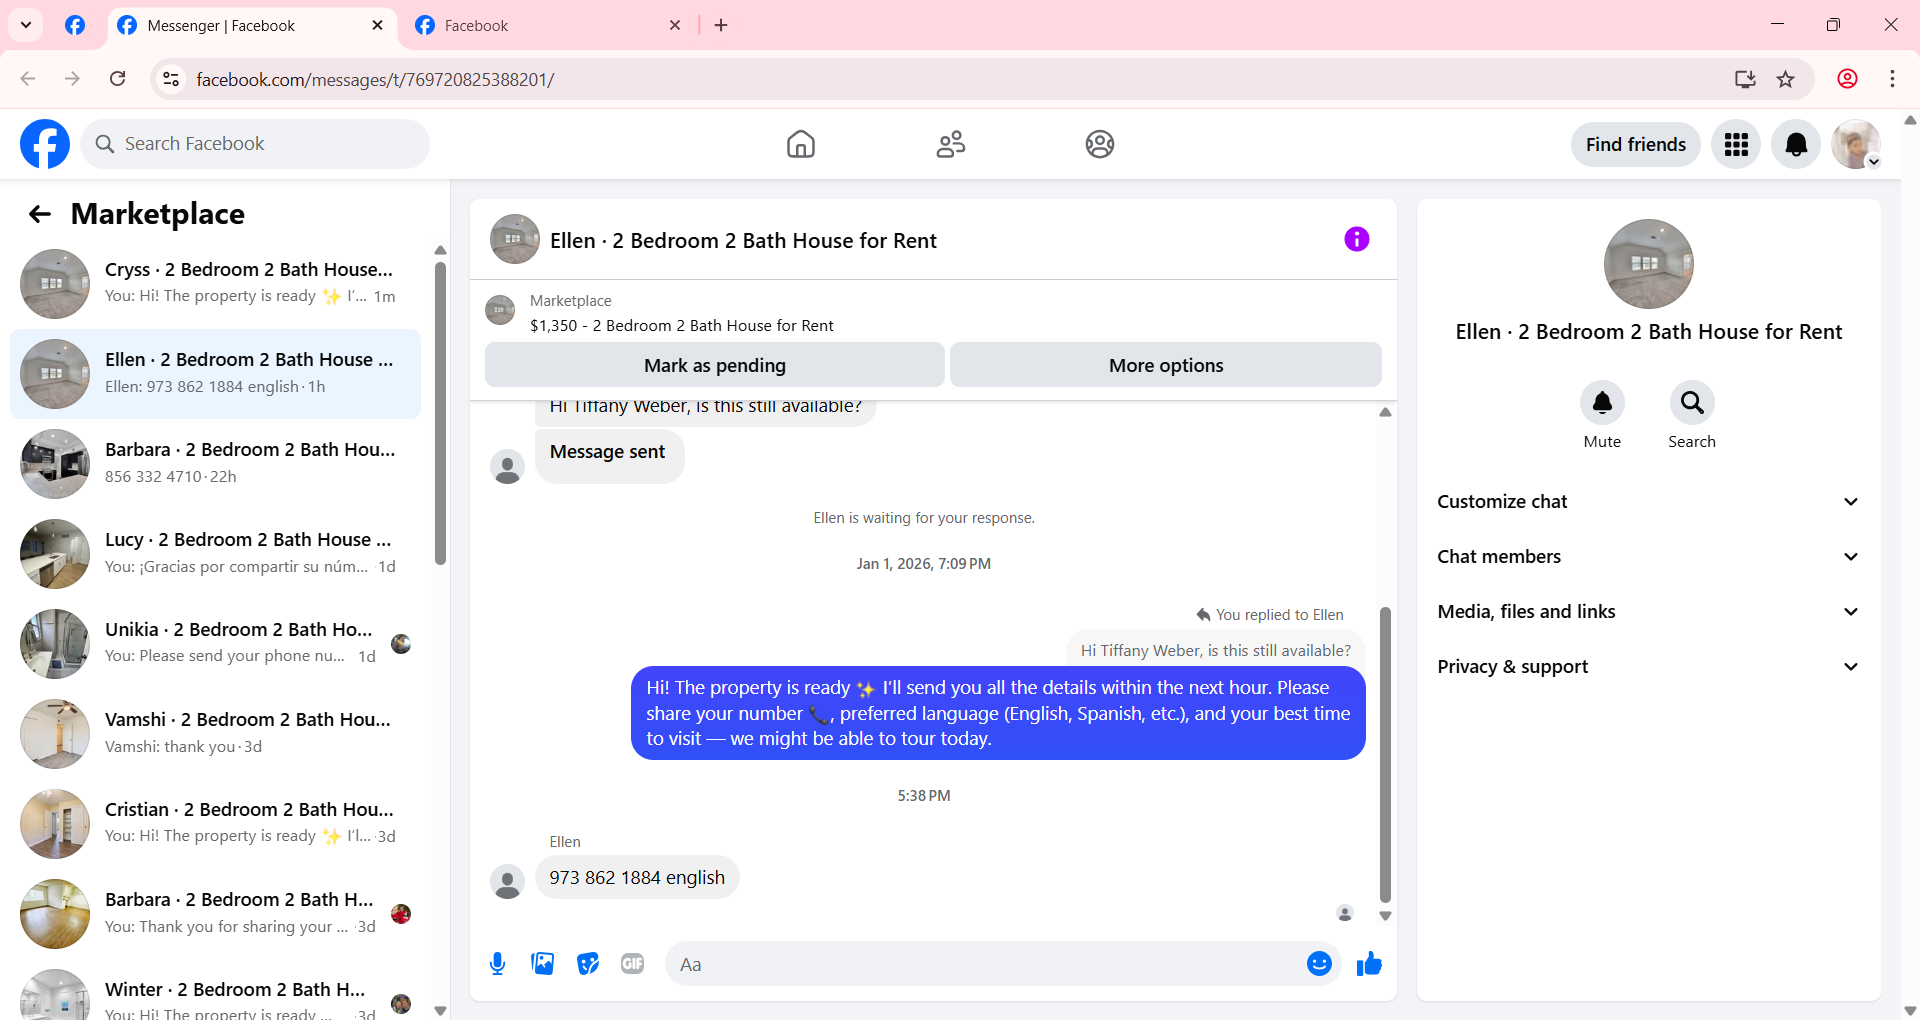Send a thumbs-up like
Image resolution: width=1920 pixels, height=1020 pixels.
pyautogui.click(x=1369, y=964)
